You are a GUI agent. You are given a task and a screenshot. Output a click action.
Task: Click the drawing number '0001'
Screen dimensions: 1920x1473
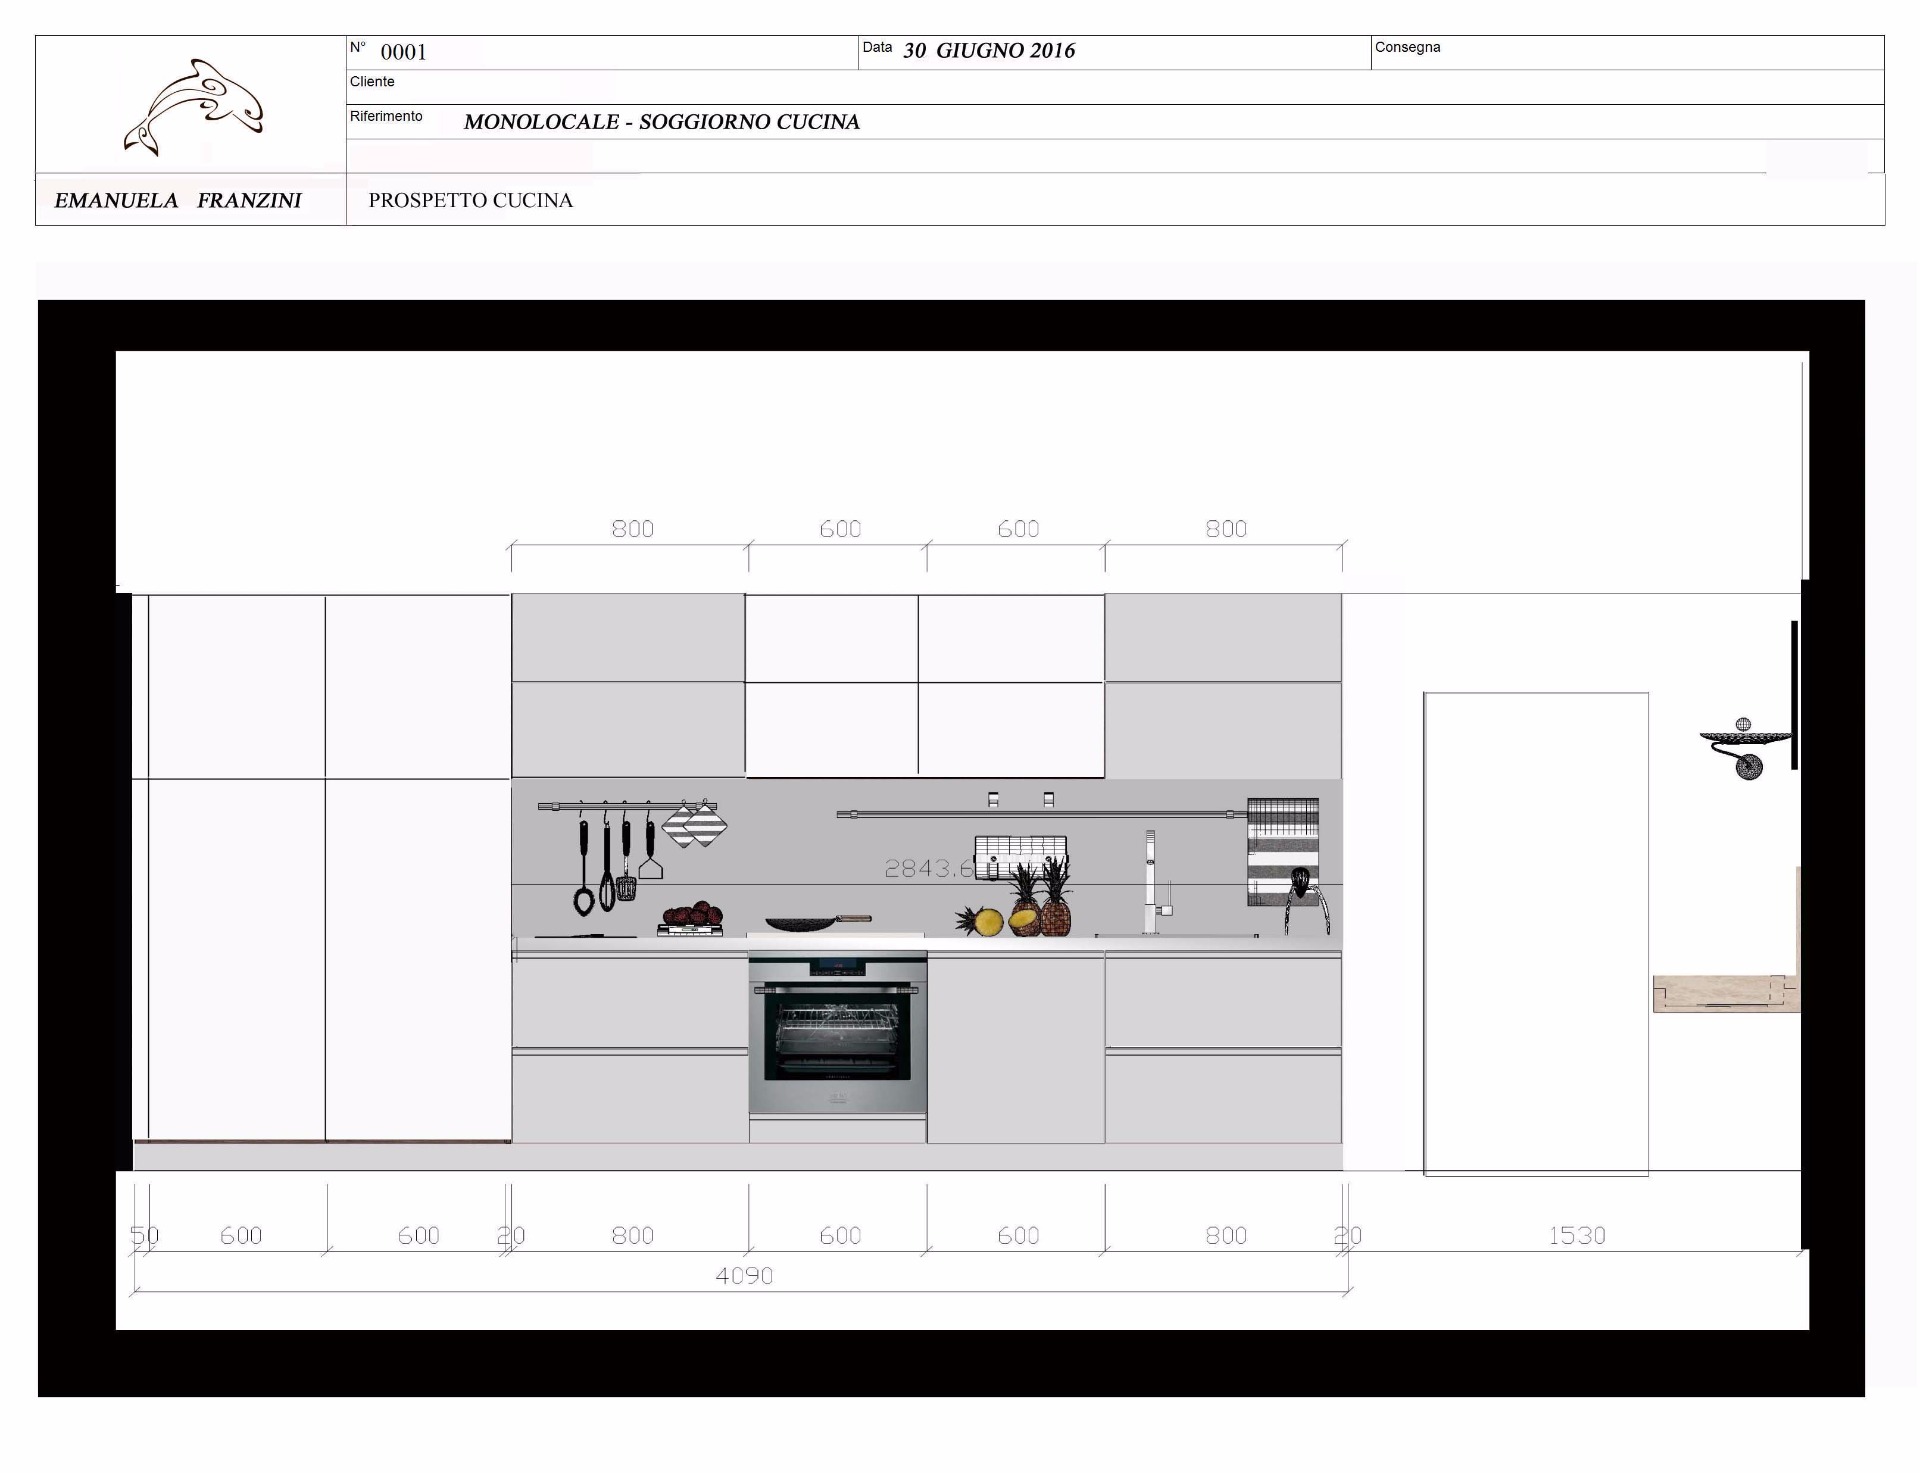click(x=404, y=52)
